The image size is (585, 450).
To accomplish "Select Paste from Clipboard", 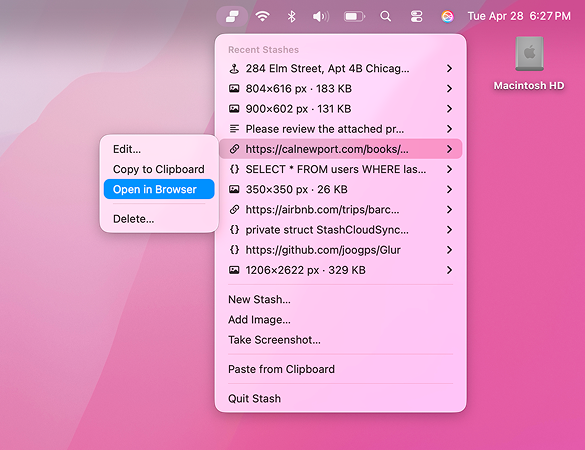I will click(x=341, y=369).
